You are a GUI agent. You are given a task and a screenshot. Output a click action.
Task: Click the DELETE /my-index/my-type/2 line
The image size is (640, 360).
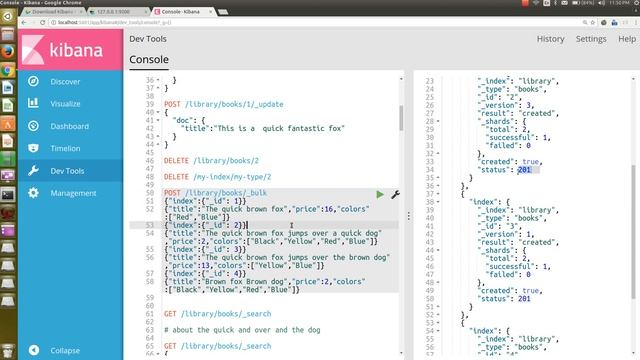(x=218, y=177)
